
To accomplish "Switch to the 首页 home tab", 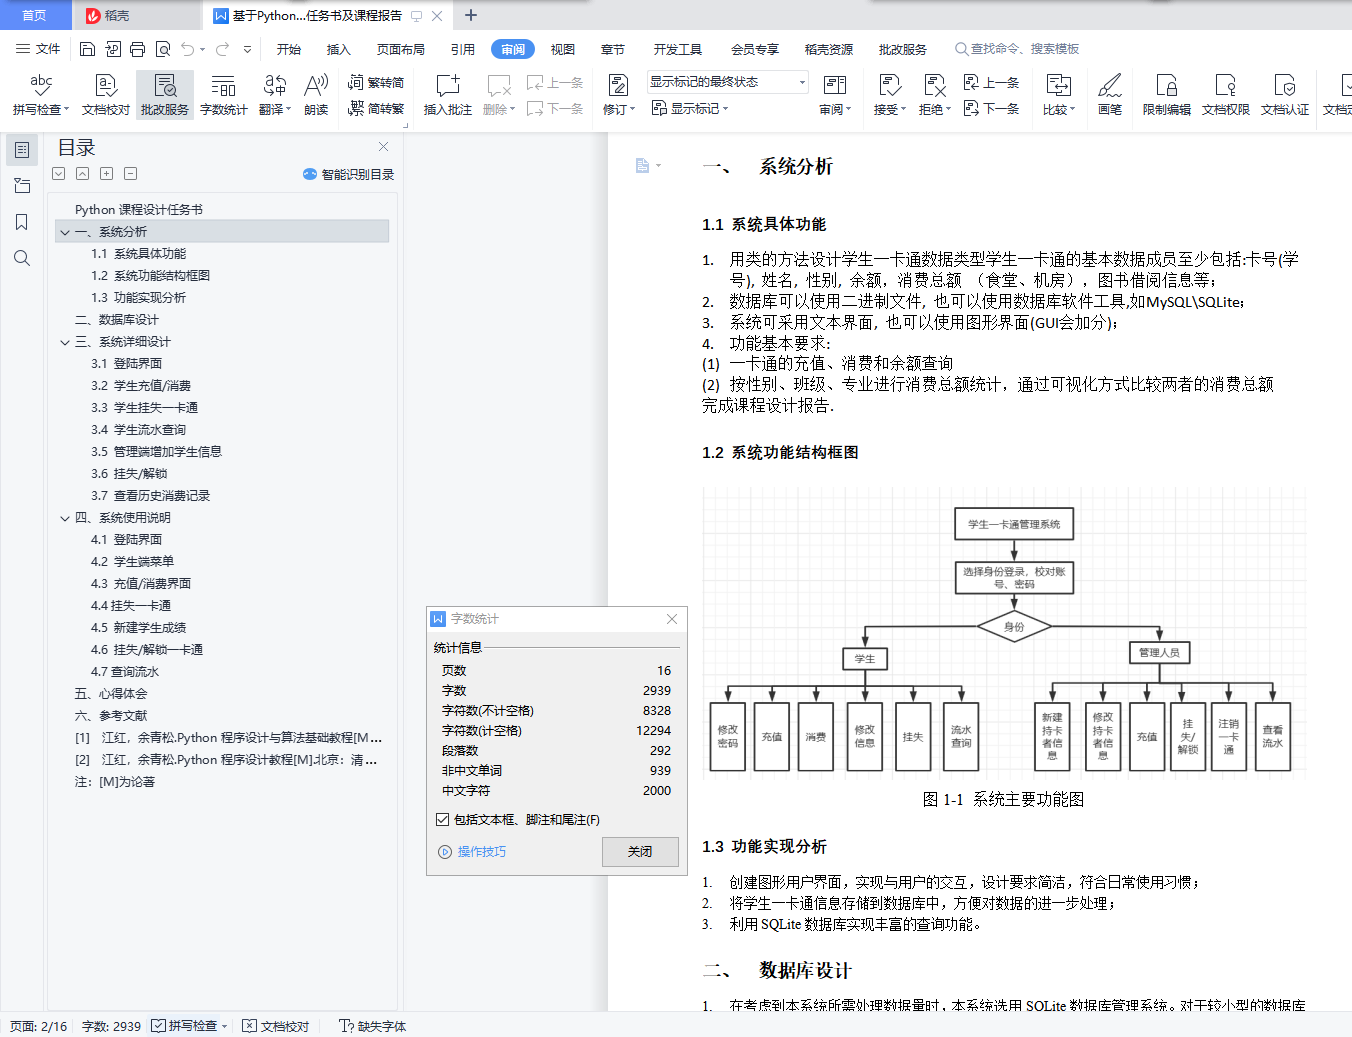I will (35, 15).
